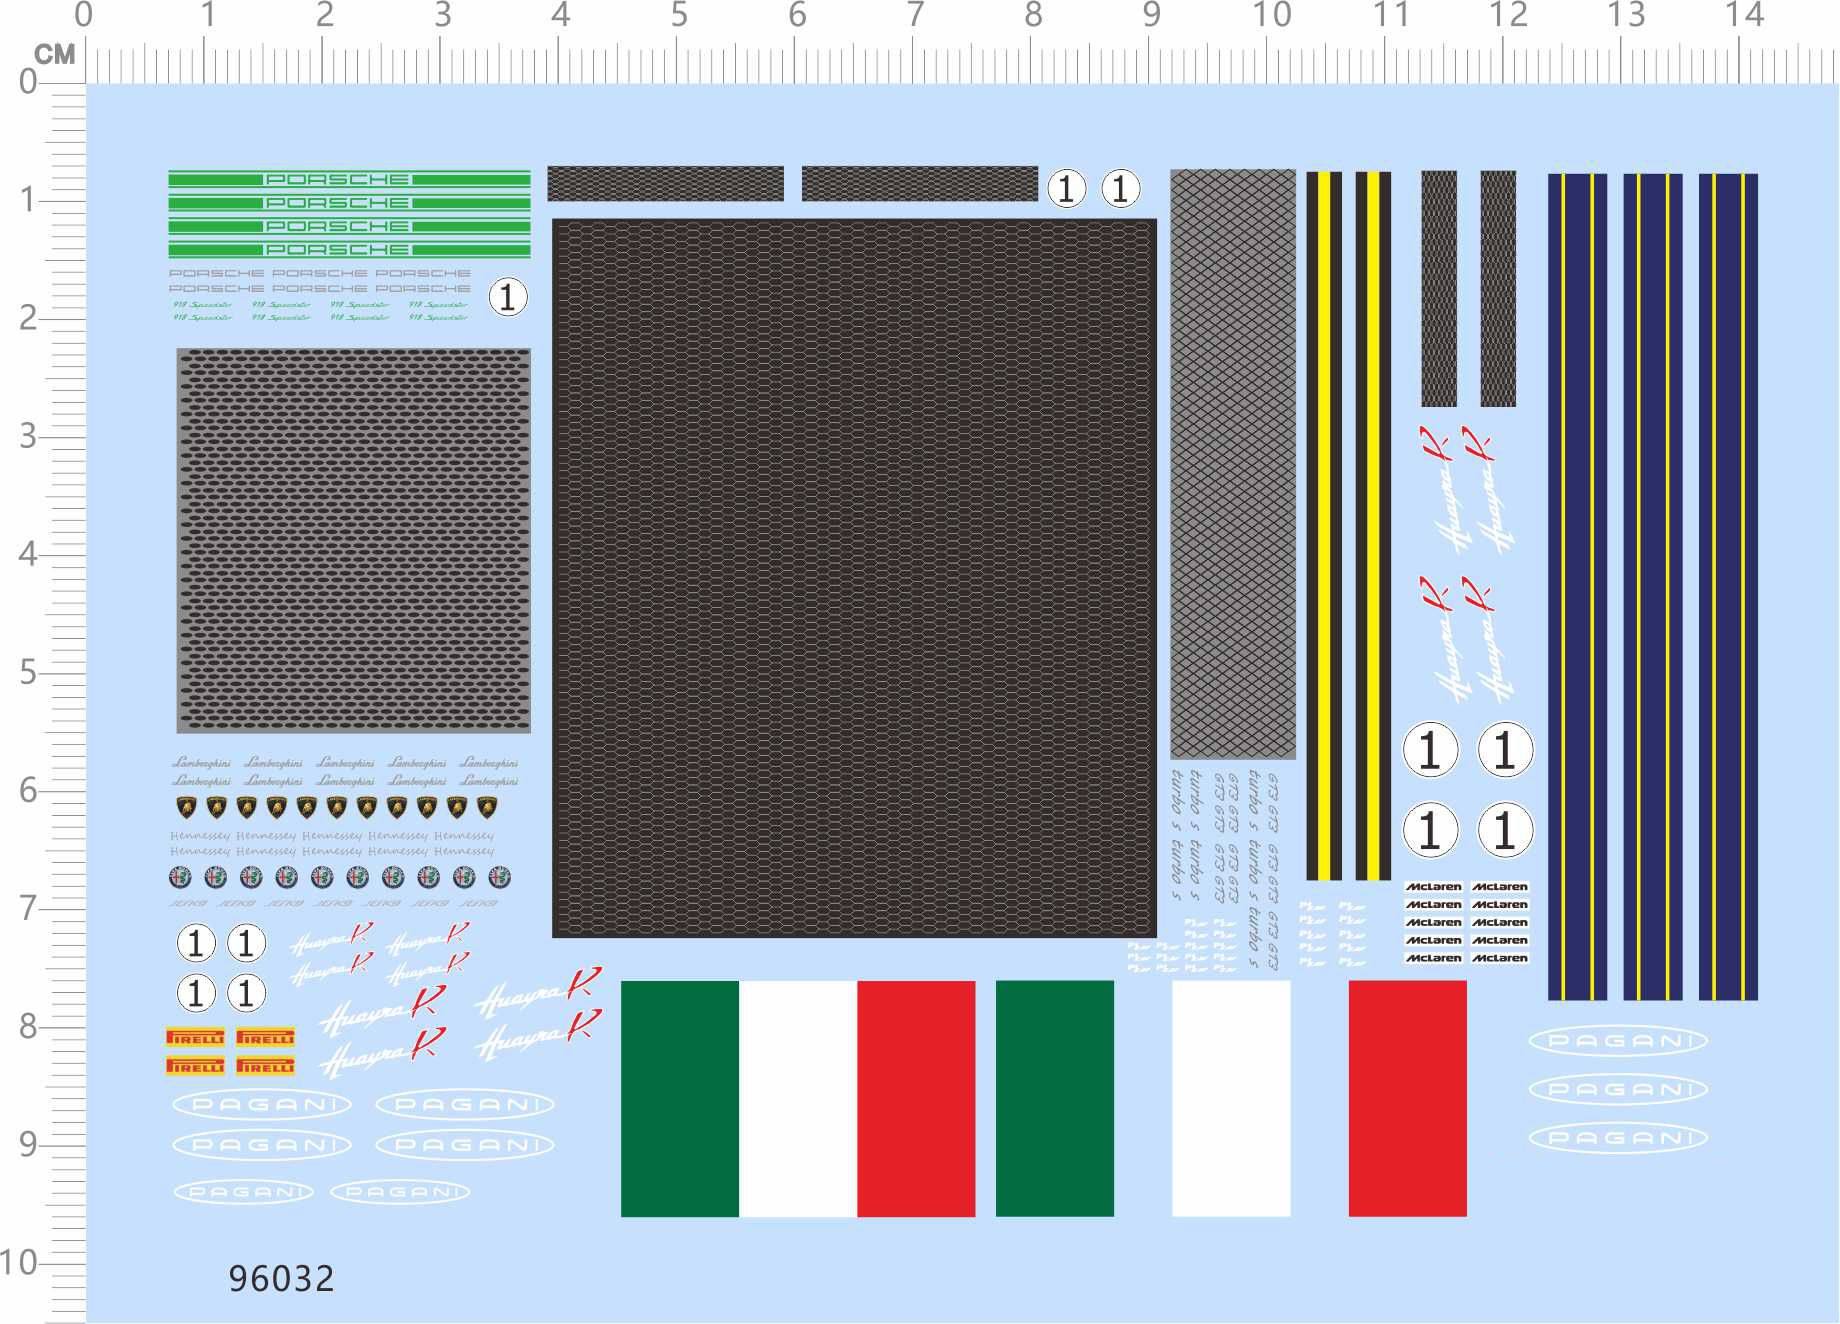Click the top PAGANI oval in right column

click(x=1618, y=1041)
